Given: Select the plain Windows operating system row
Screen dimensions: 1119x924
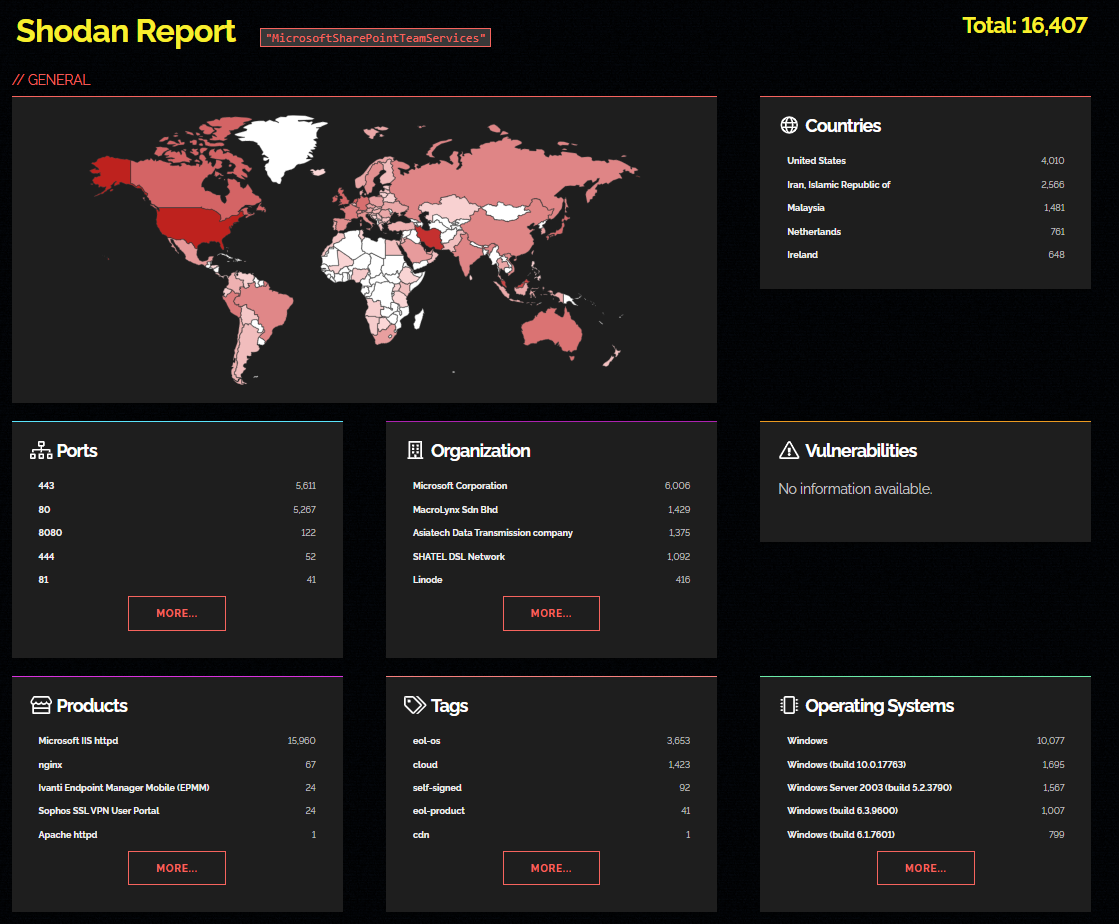Looking at the screenshot, I should [x=926, y=741].
